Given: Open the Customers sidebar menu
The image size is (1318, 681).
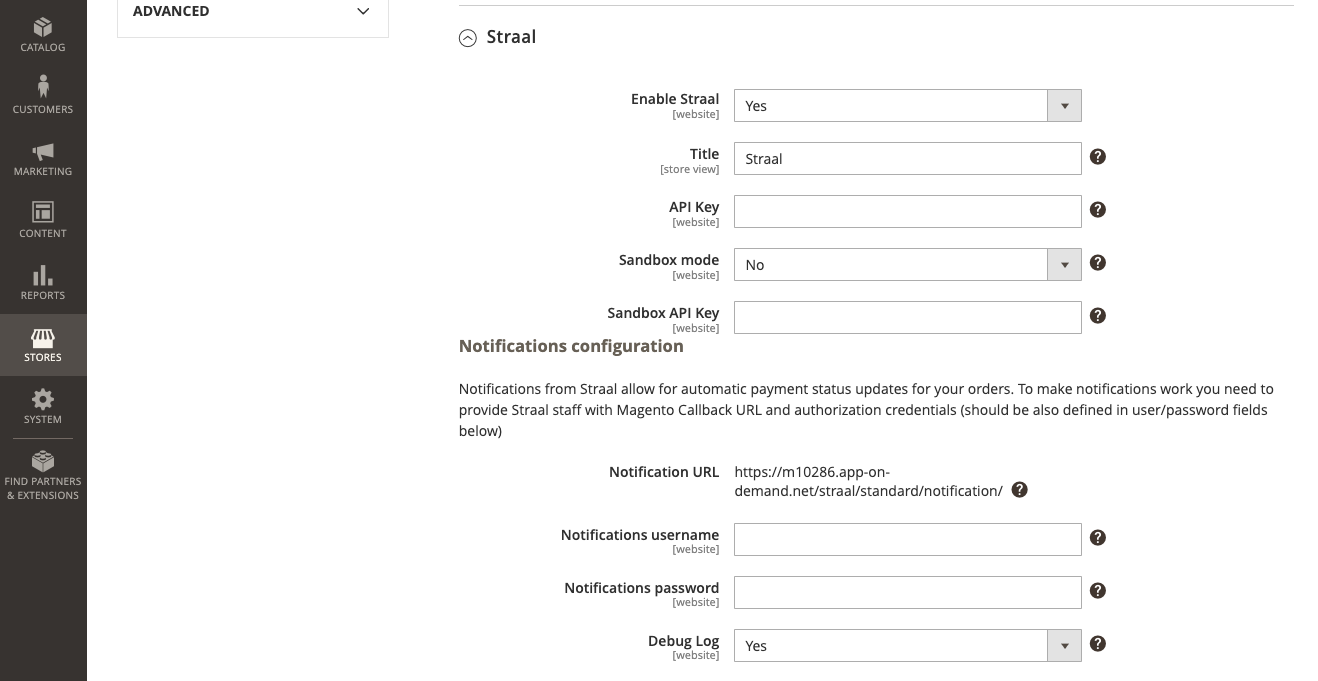Looking at the screenshot, I should tap(43, 95).
